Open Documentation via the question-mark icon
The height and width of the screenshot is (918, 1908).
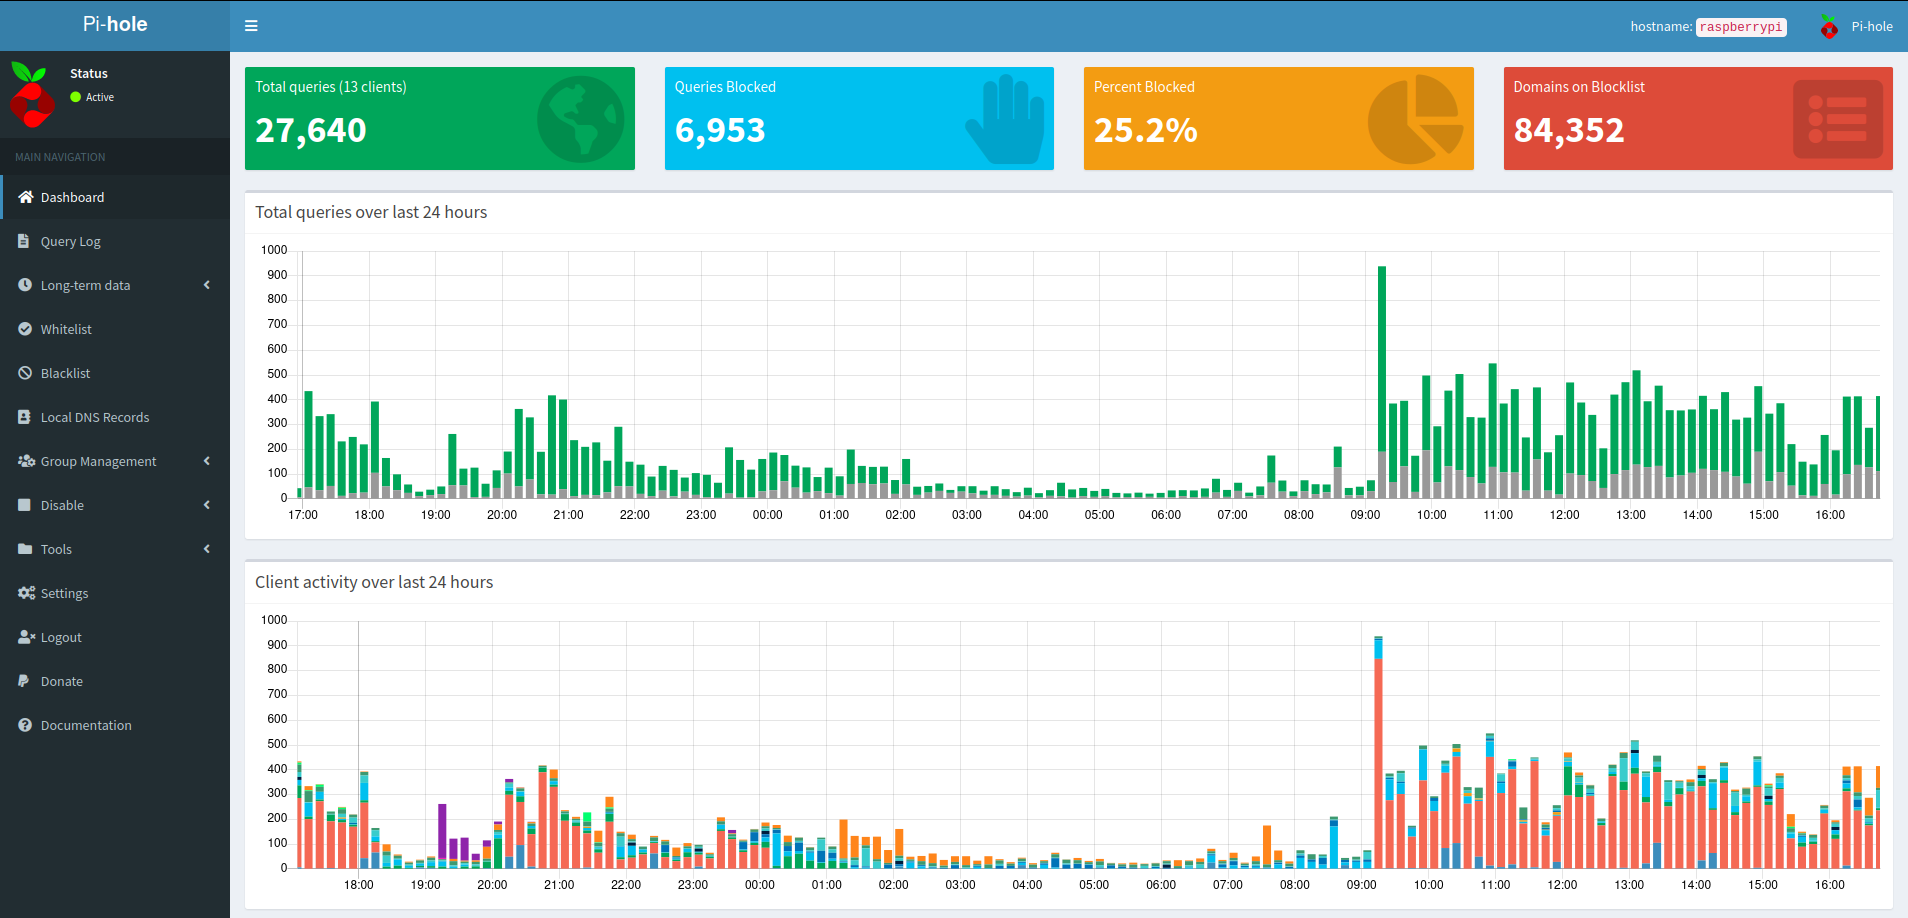25,725
